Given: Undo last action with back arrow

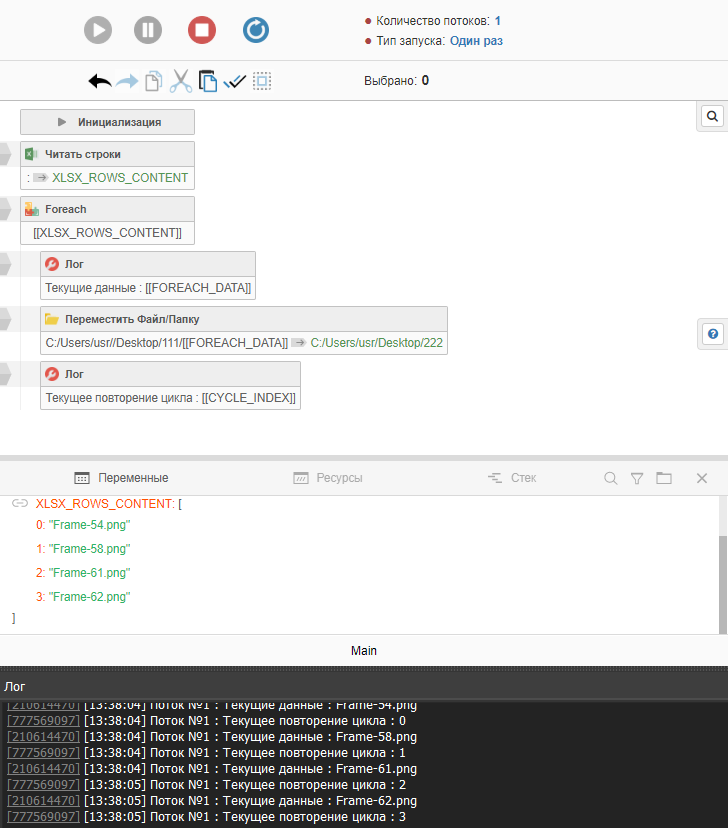Looking at the screenshot, I should tap(100, 81).
